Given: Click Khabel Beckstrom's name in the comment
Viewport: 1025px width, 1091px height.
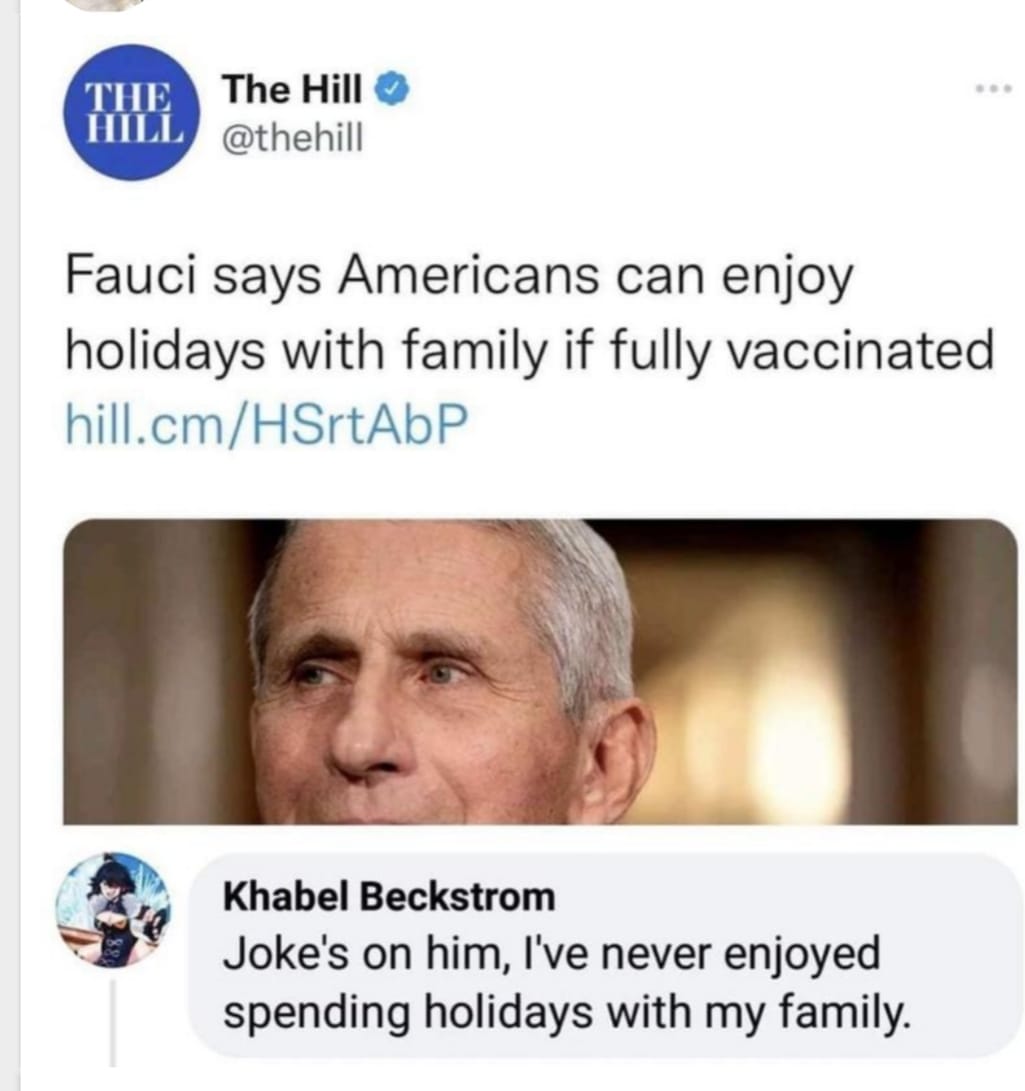Looking at the screenshot, I should (388, 896).
